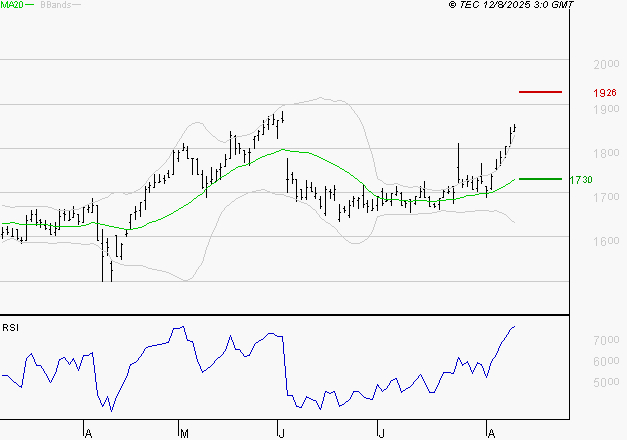Click the BBands legend label
This screenshot has height=440, width=627.
pyautogui.click(x=56, y=5)
